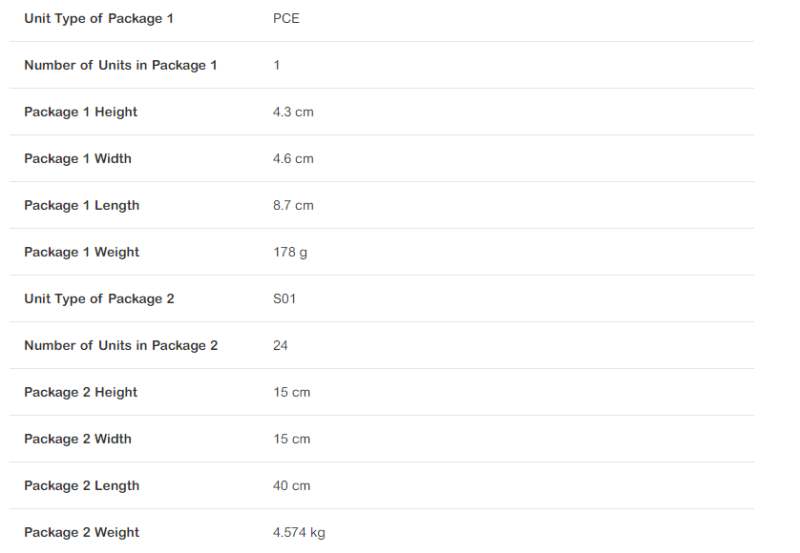Select the 8.7 cm length value
Viewport: 800px width, 553px height.
[x=293, y=206]
